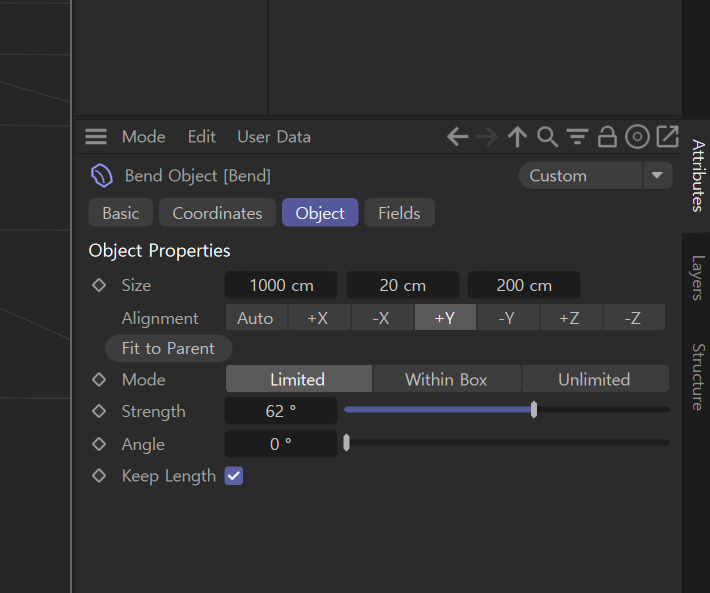
Task: Open the Mode menu
Action: pos(144,137)
